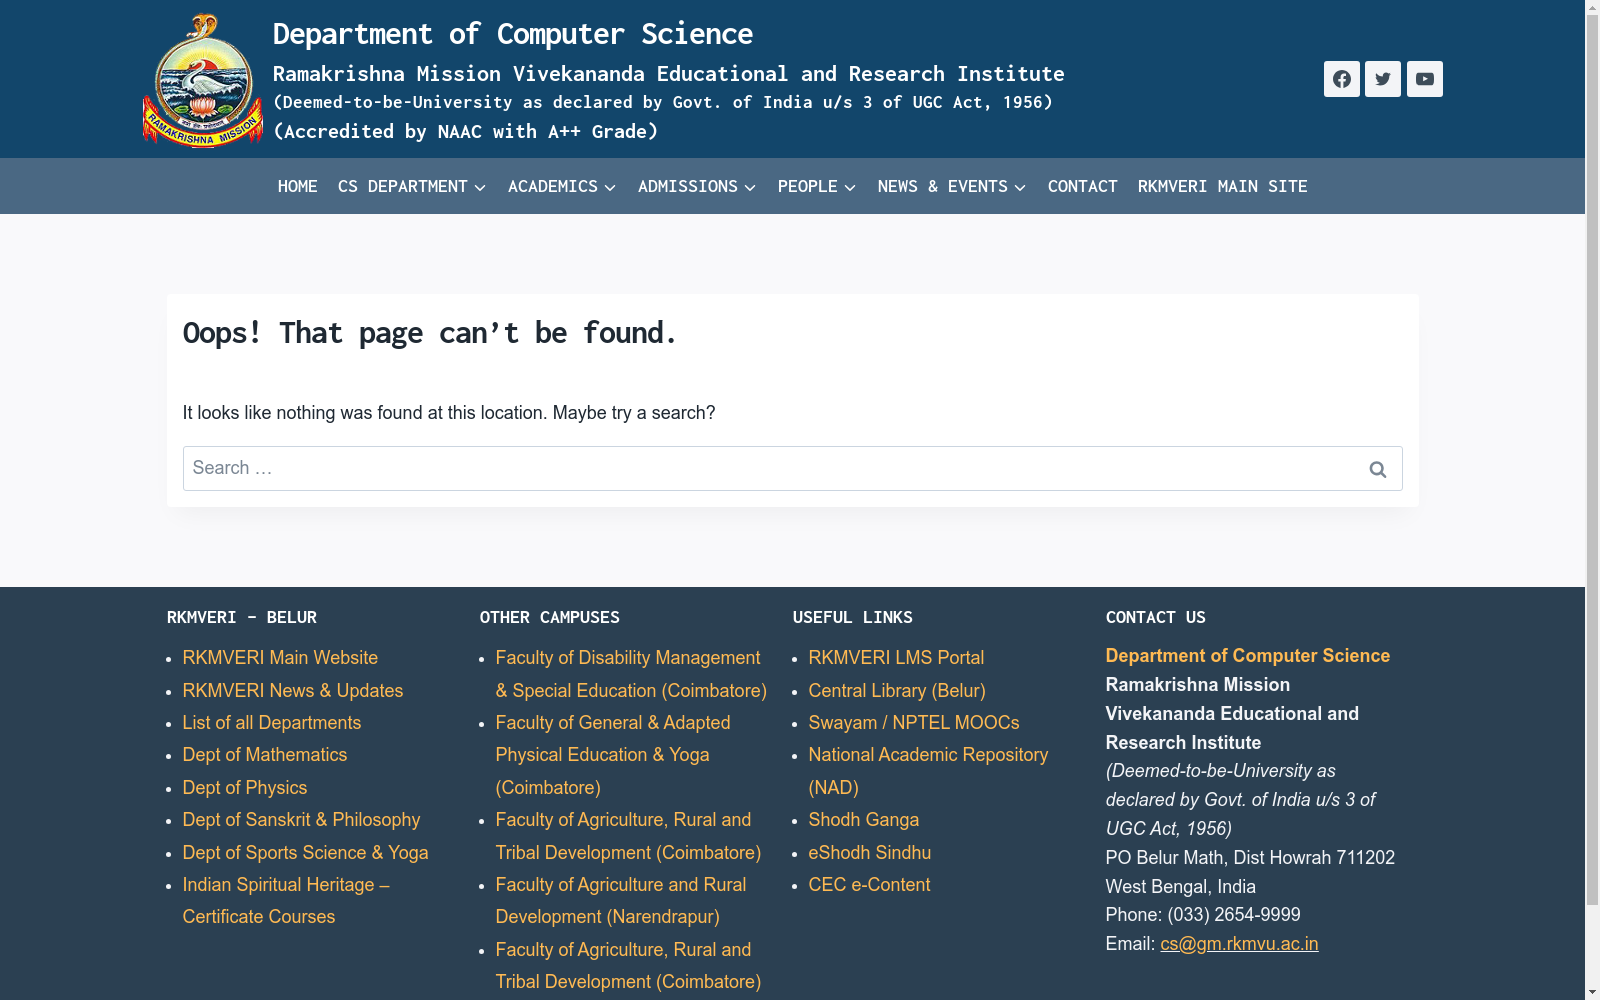Go to the Home menu item
The image size is (1600, 1000).
298,186
